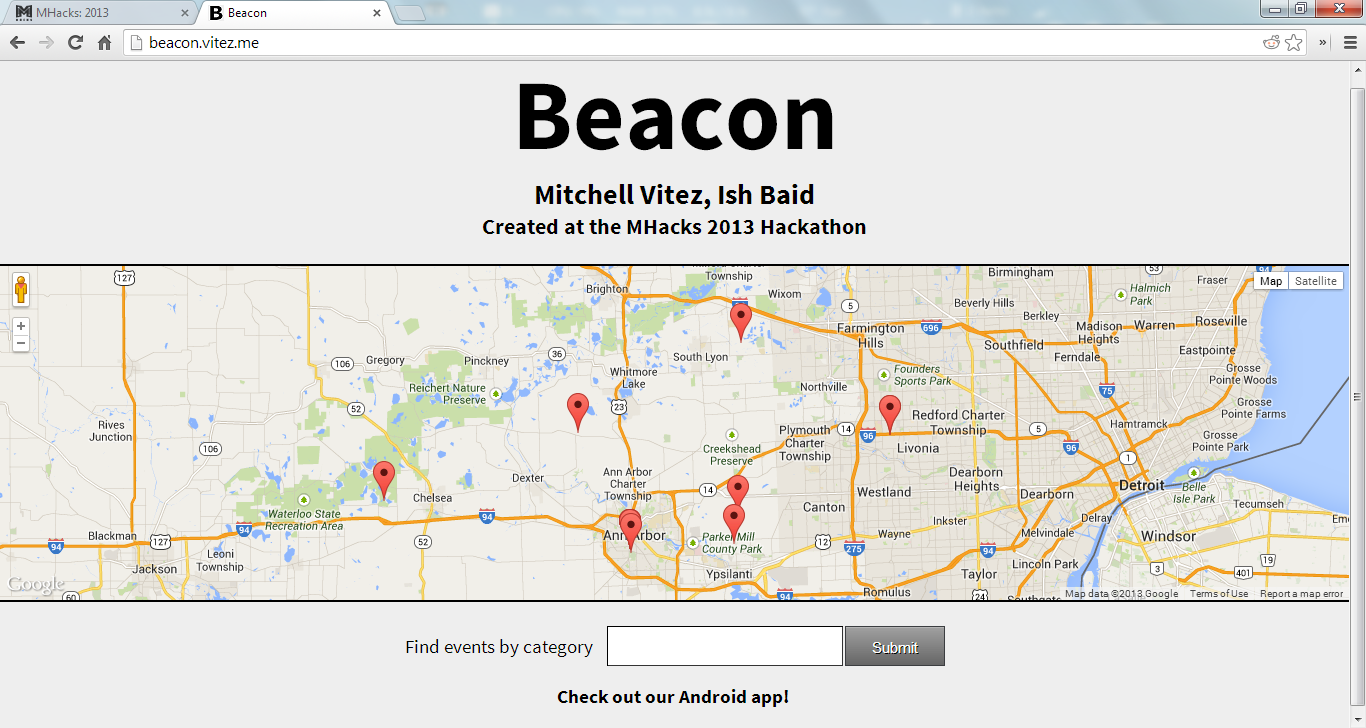Image resolution: width=1366 pixels, height=728 pixels.
Task: Select the Street View pegman icon
Action: pyautogui.click(x=21, y=289)
